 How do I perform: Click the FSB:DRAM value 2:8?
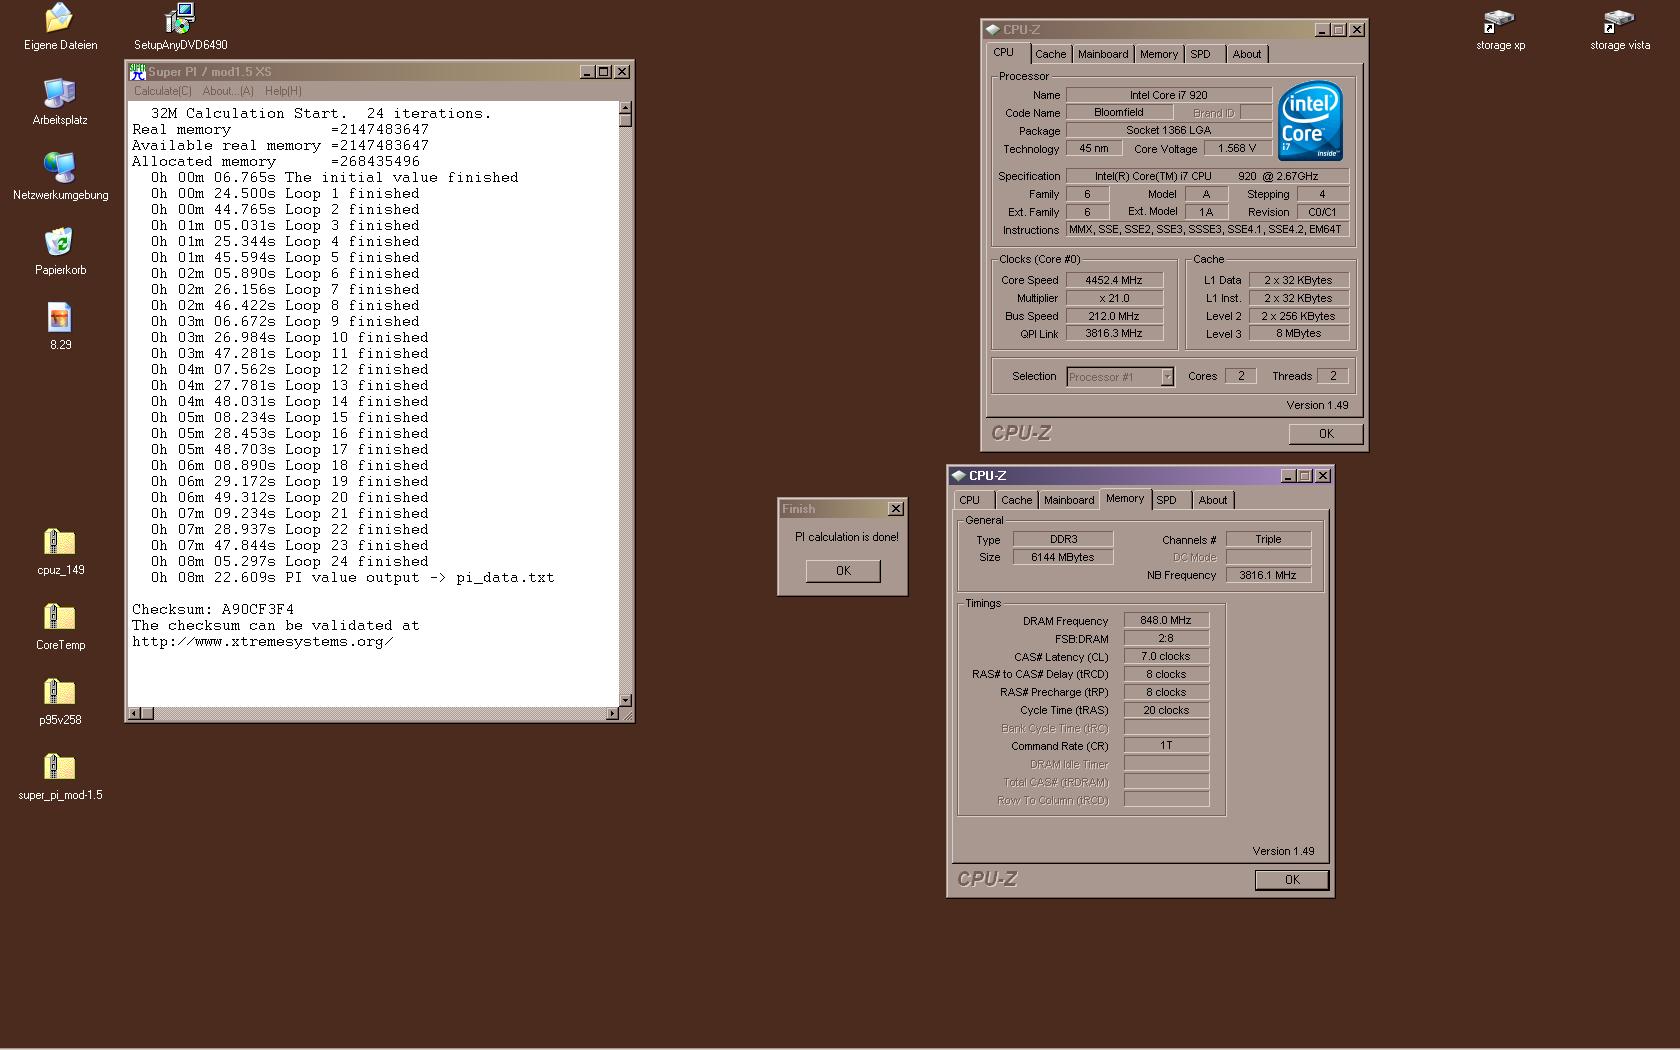pyautogui.click(x=1166, y=638)
